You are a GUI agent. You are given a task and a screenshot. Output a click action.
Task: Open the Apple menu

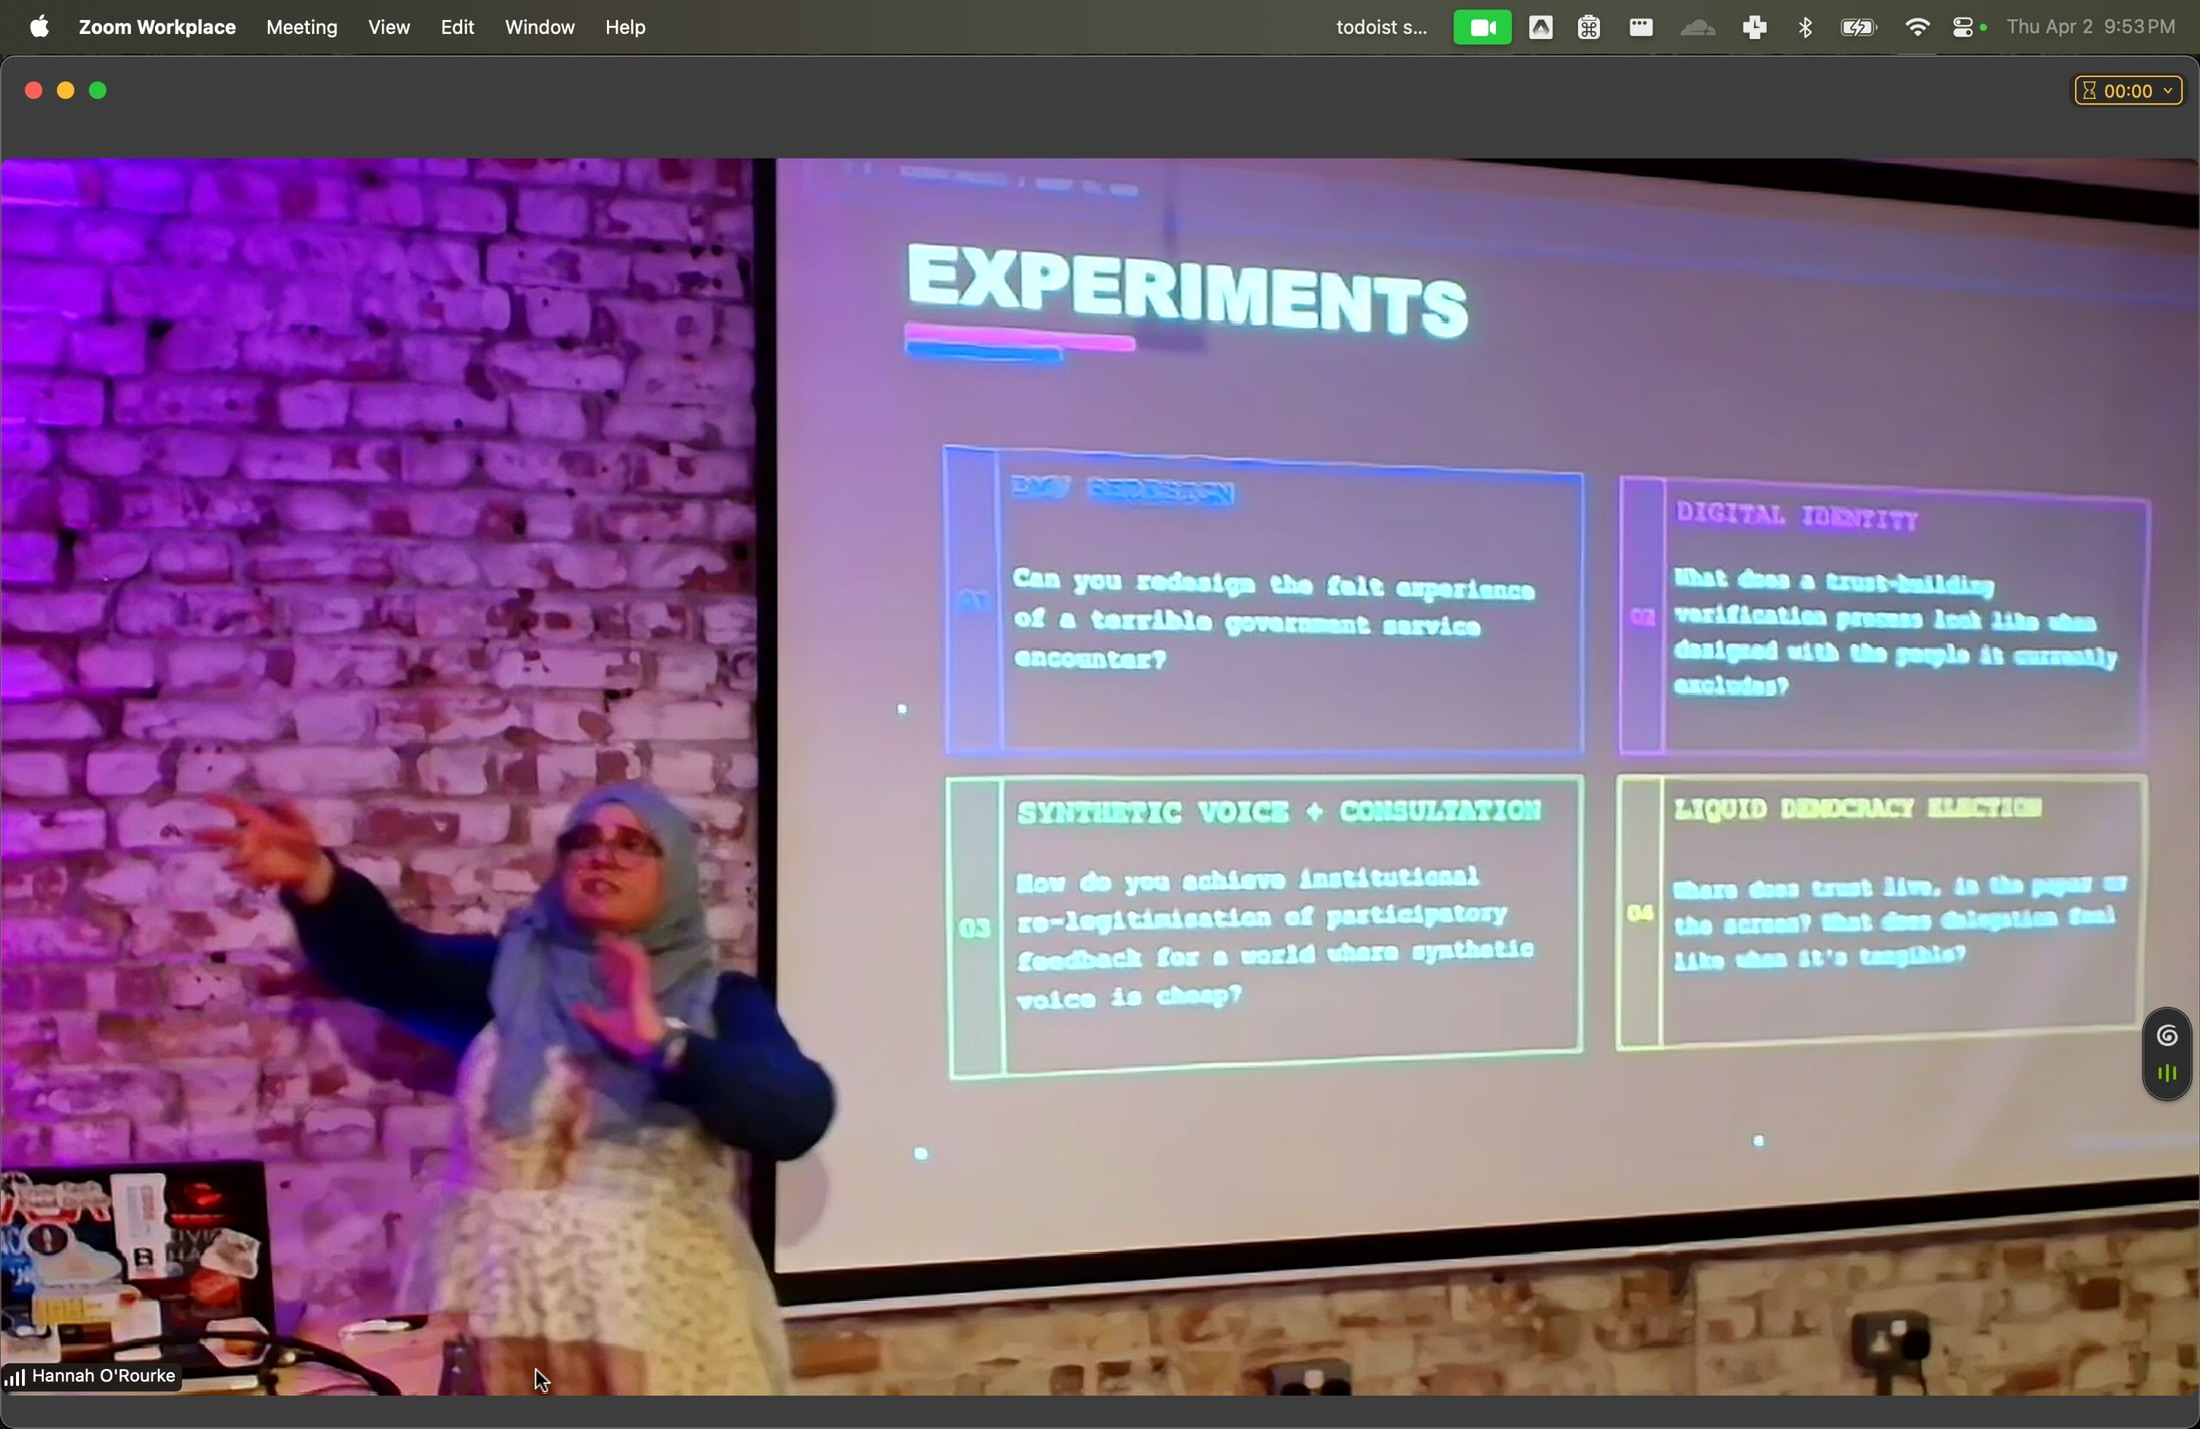point(39,27)
